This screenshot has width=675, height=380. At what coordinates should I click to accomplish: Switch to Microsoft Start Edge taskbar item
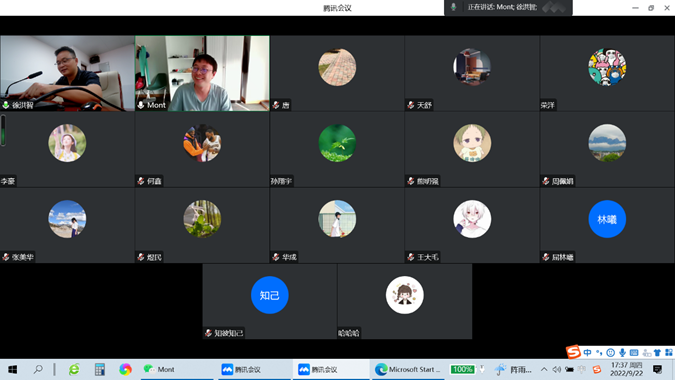tap(407, 369)
